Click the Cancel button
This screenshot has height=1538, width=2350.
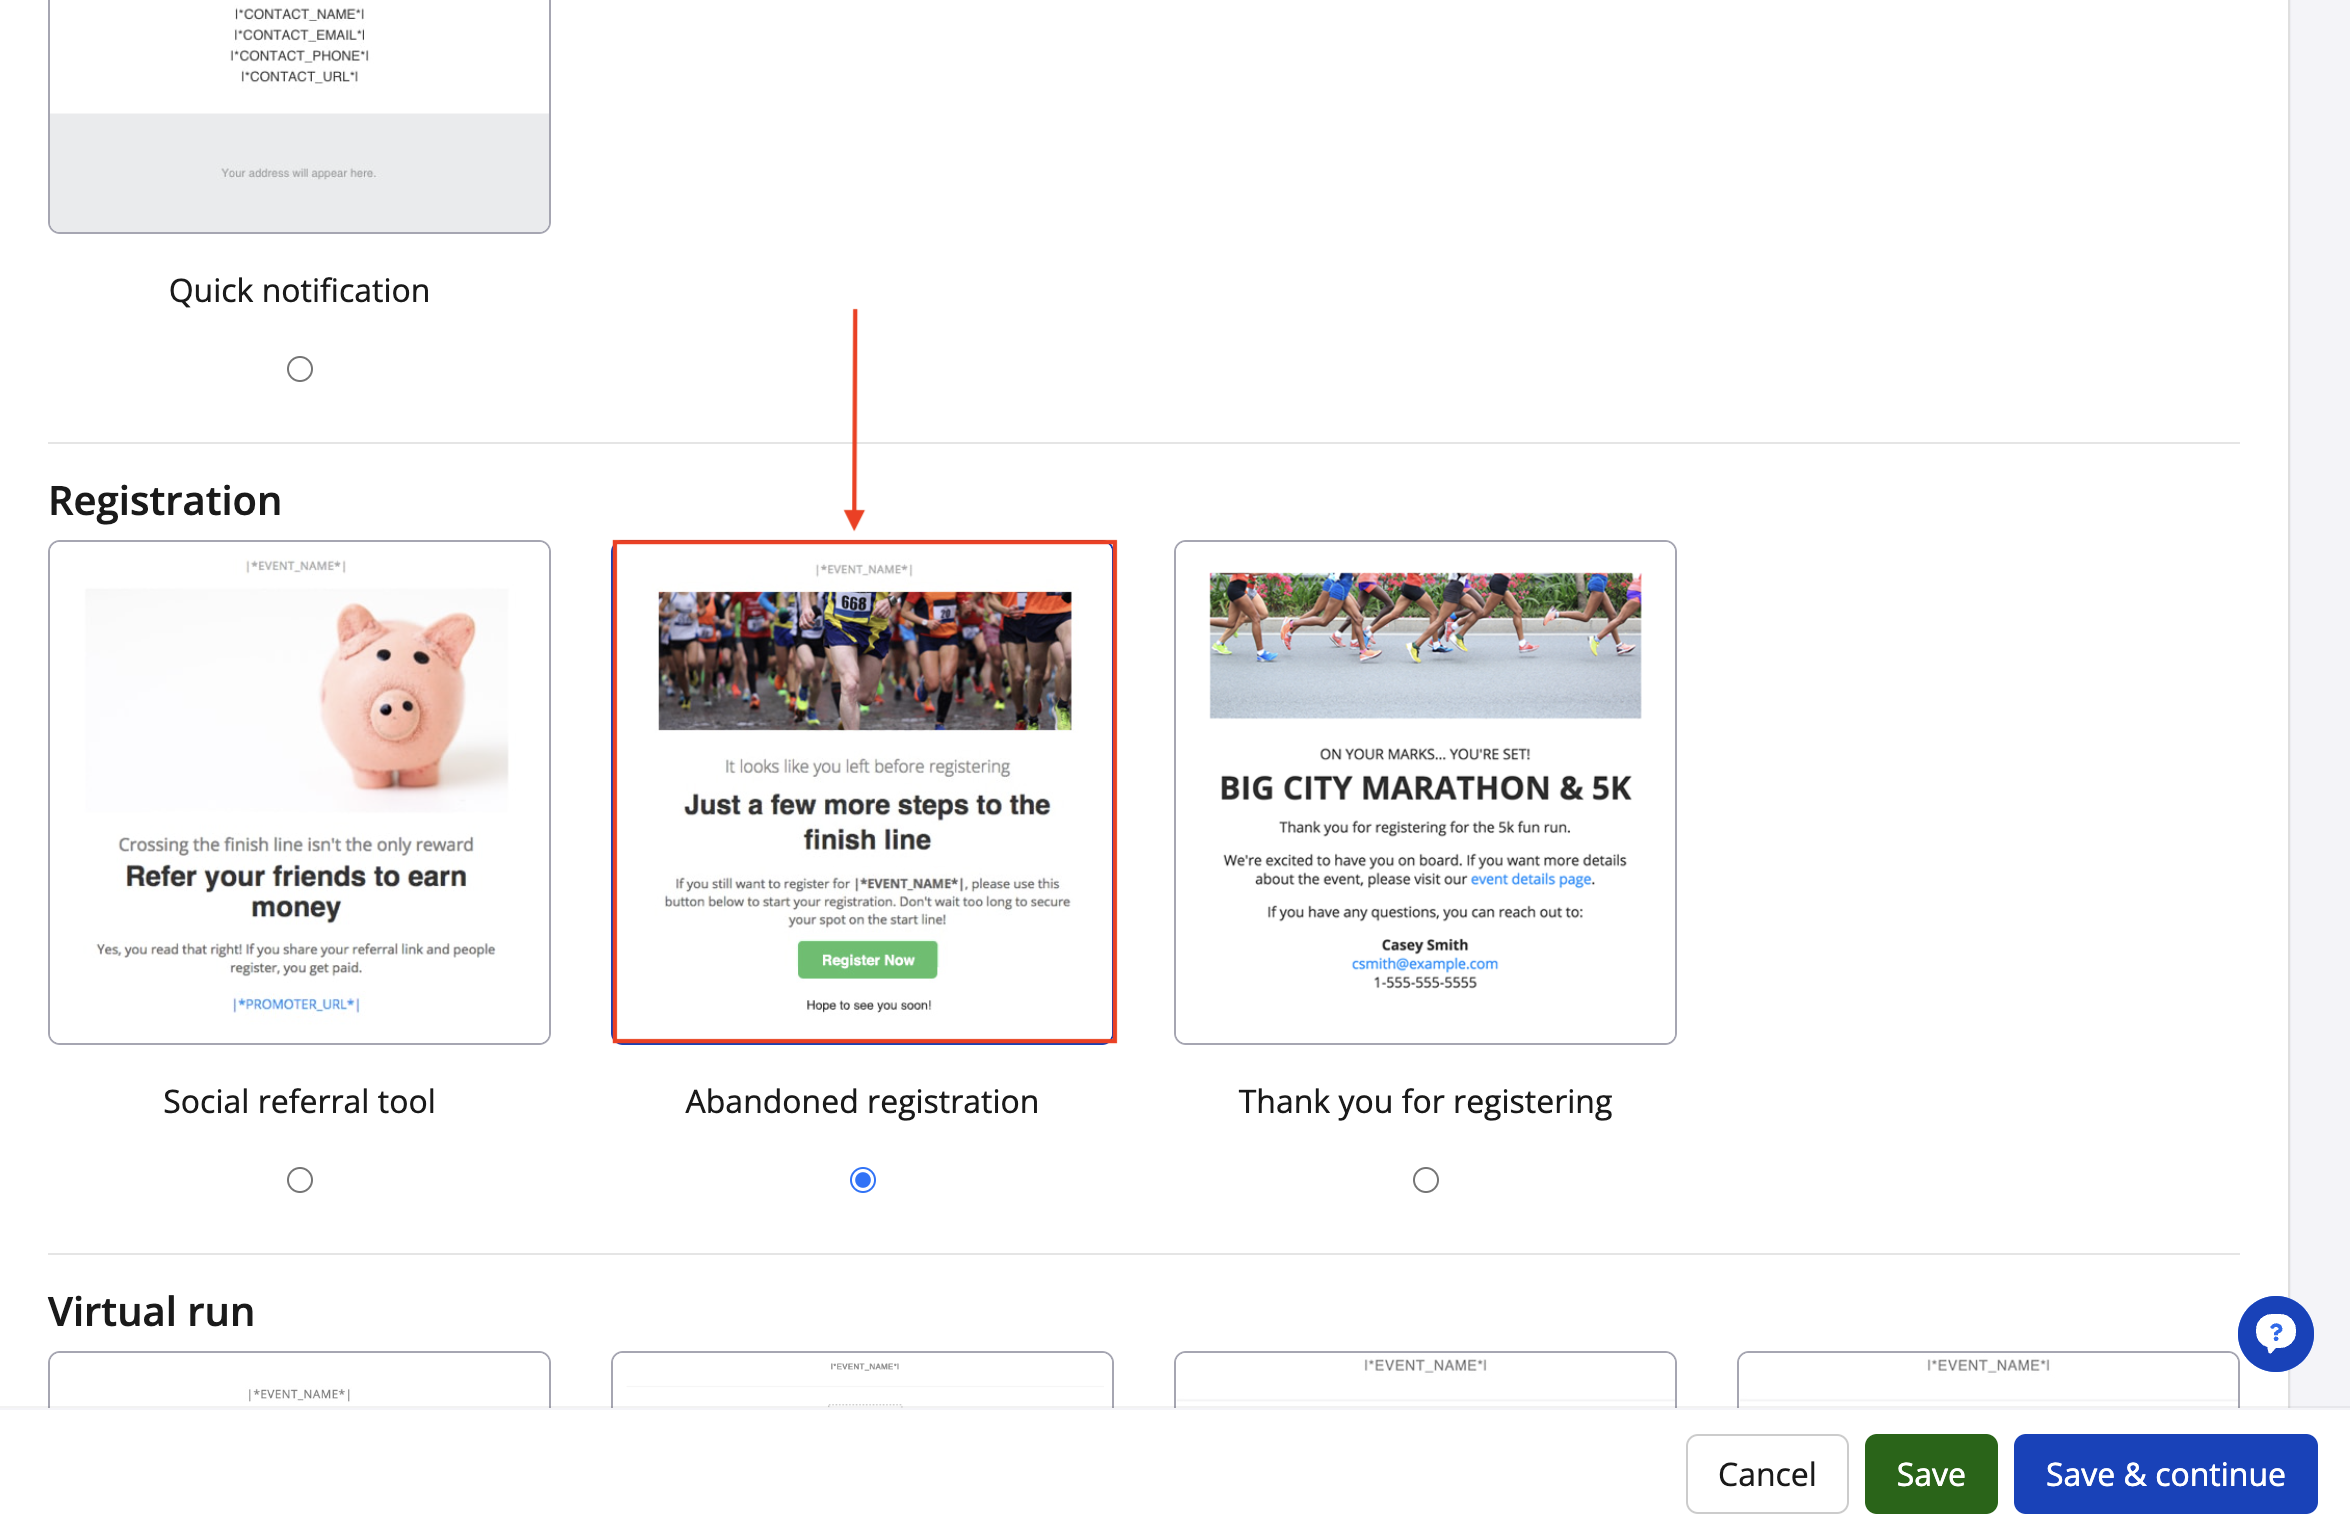pyautogui.click(x=1766, y=1474)
